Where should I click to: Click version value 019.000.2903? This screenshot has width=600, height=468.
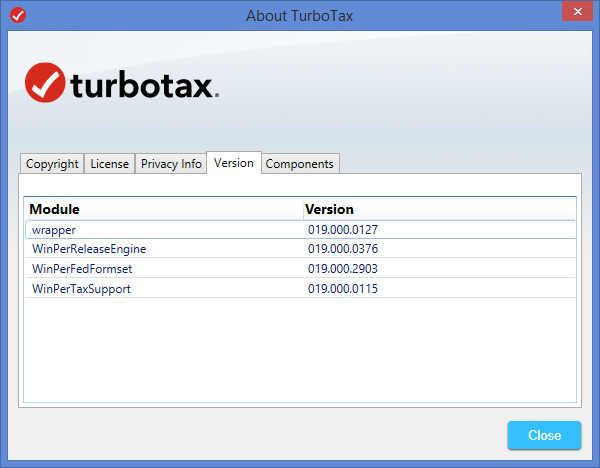343,269
